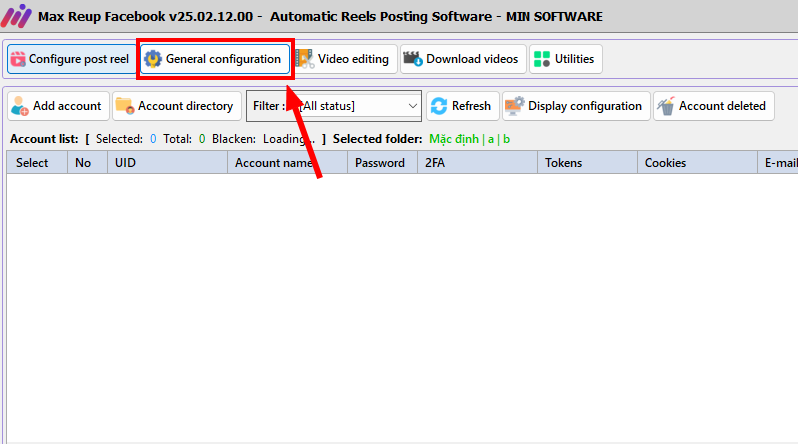
Task: Switch to the Video editing tab
Action: (x=346, y=59)
